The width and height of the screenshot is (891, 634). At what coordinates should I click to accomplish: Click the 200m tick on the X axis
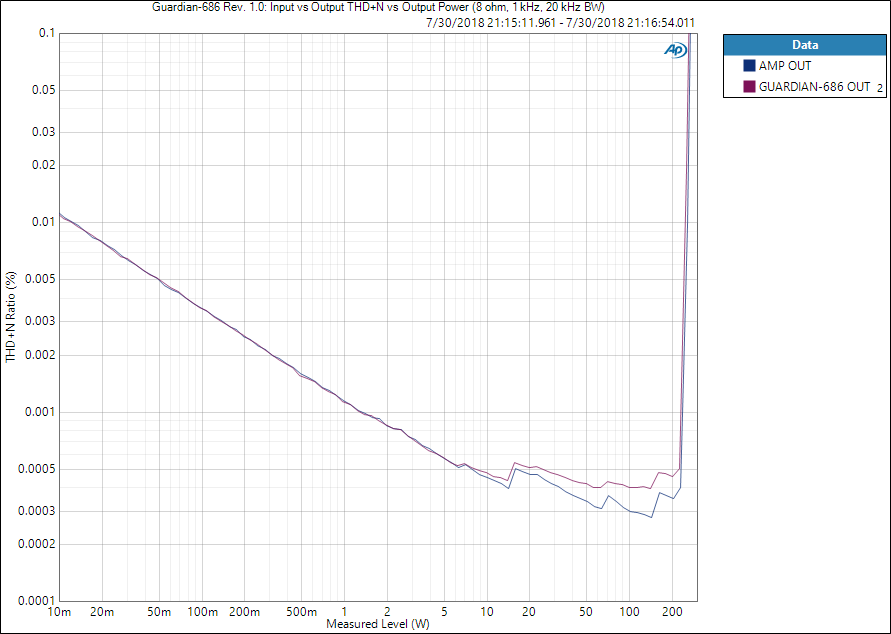[245, 612]
